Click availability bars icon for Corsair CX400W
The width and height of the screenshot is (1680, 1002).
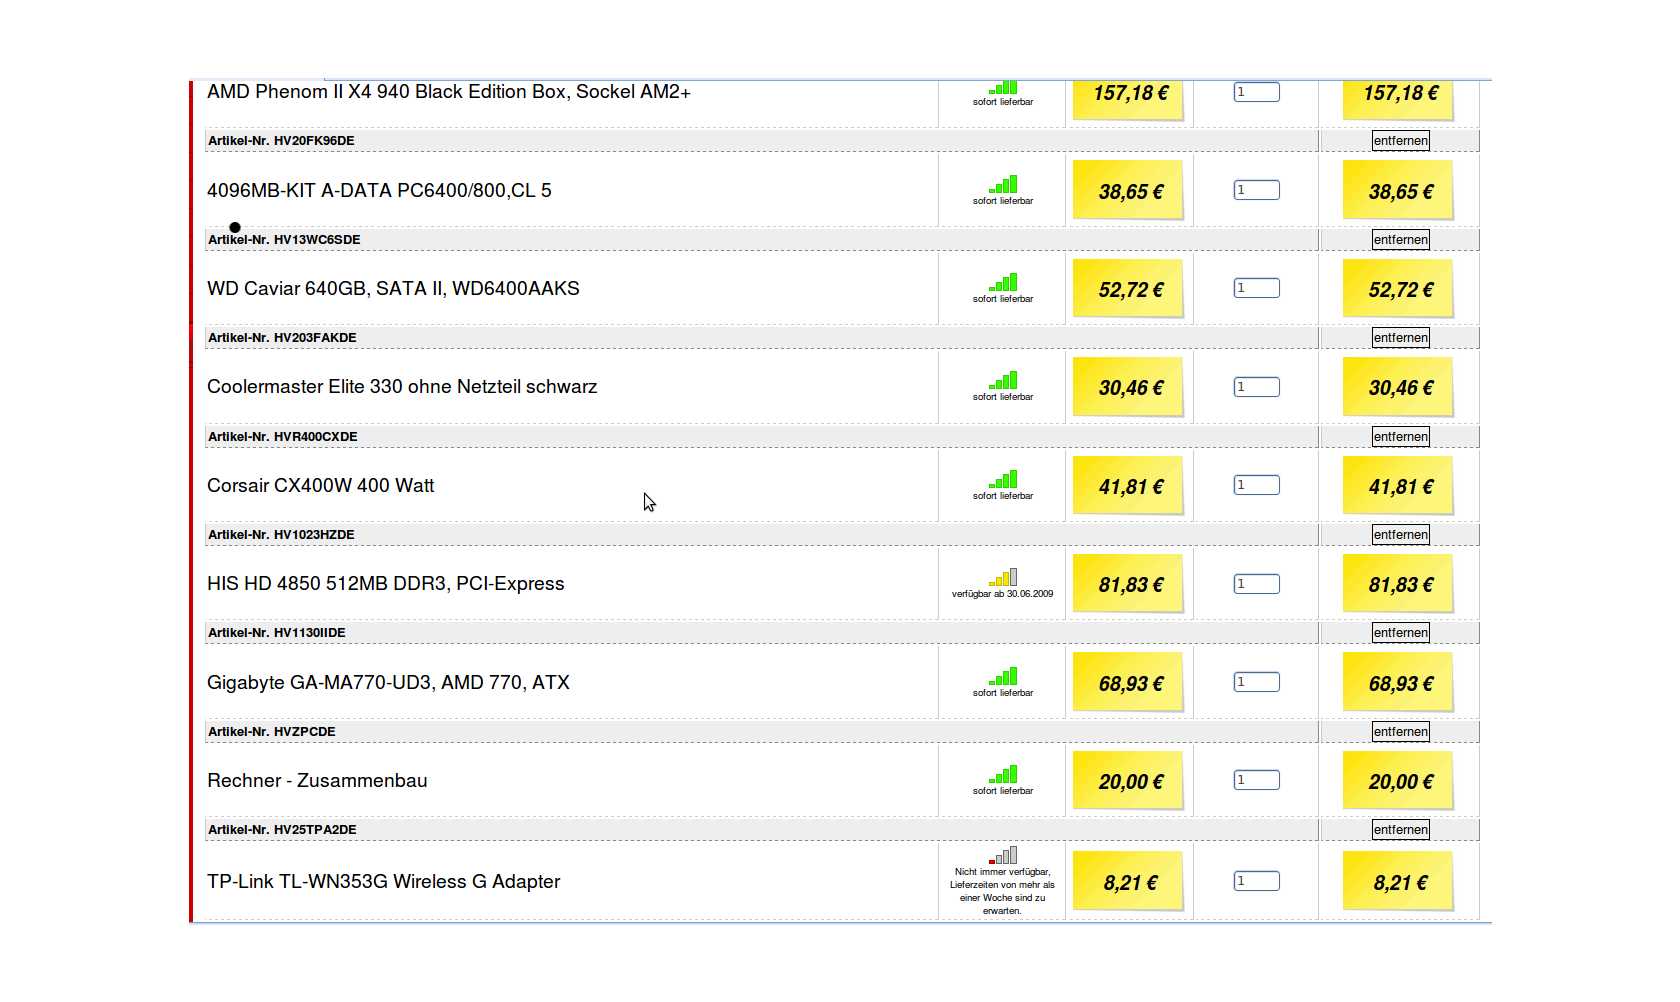1003,479
